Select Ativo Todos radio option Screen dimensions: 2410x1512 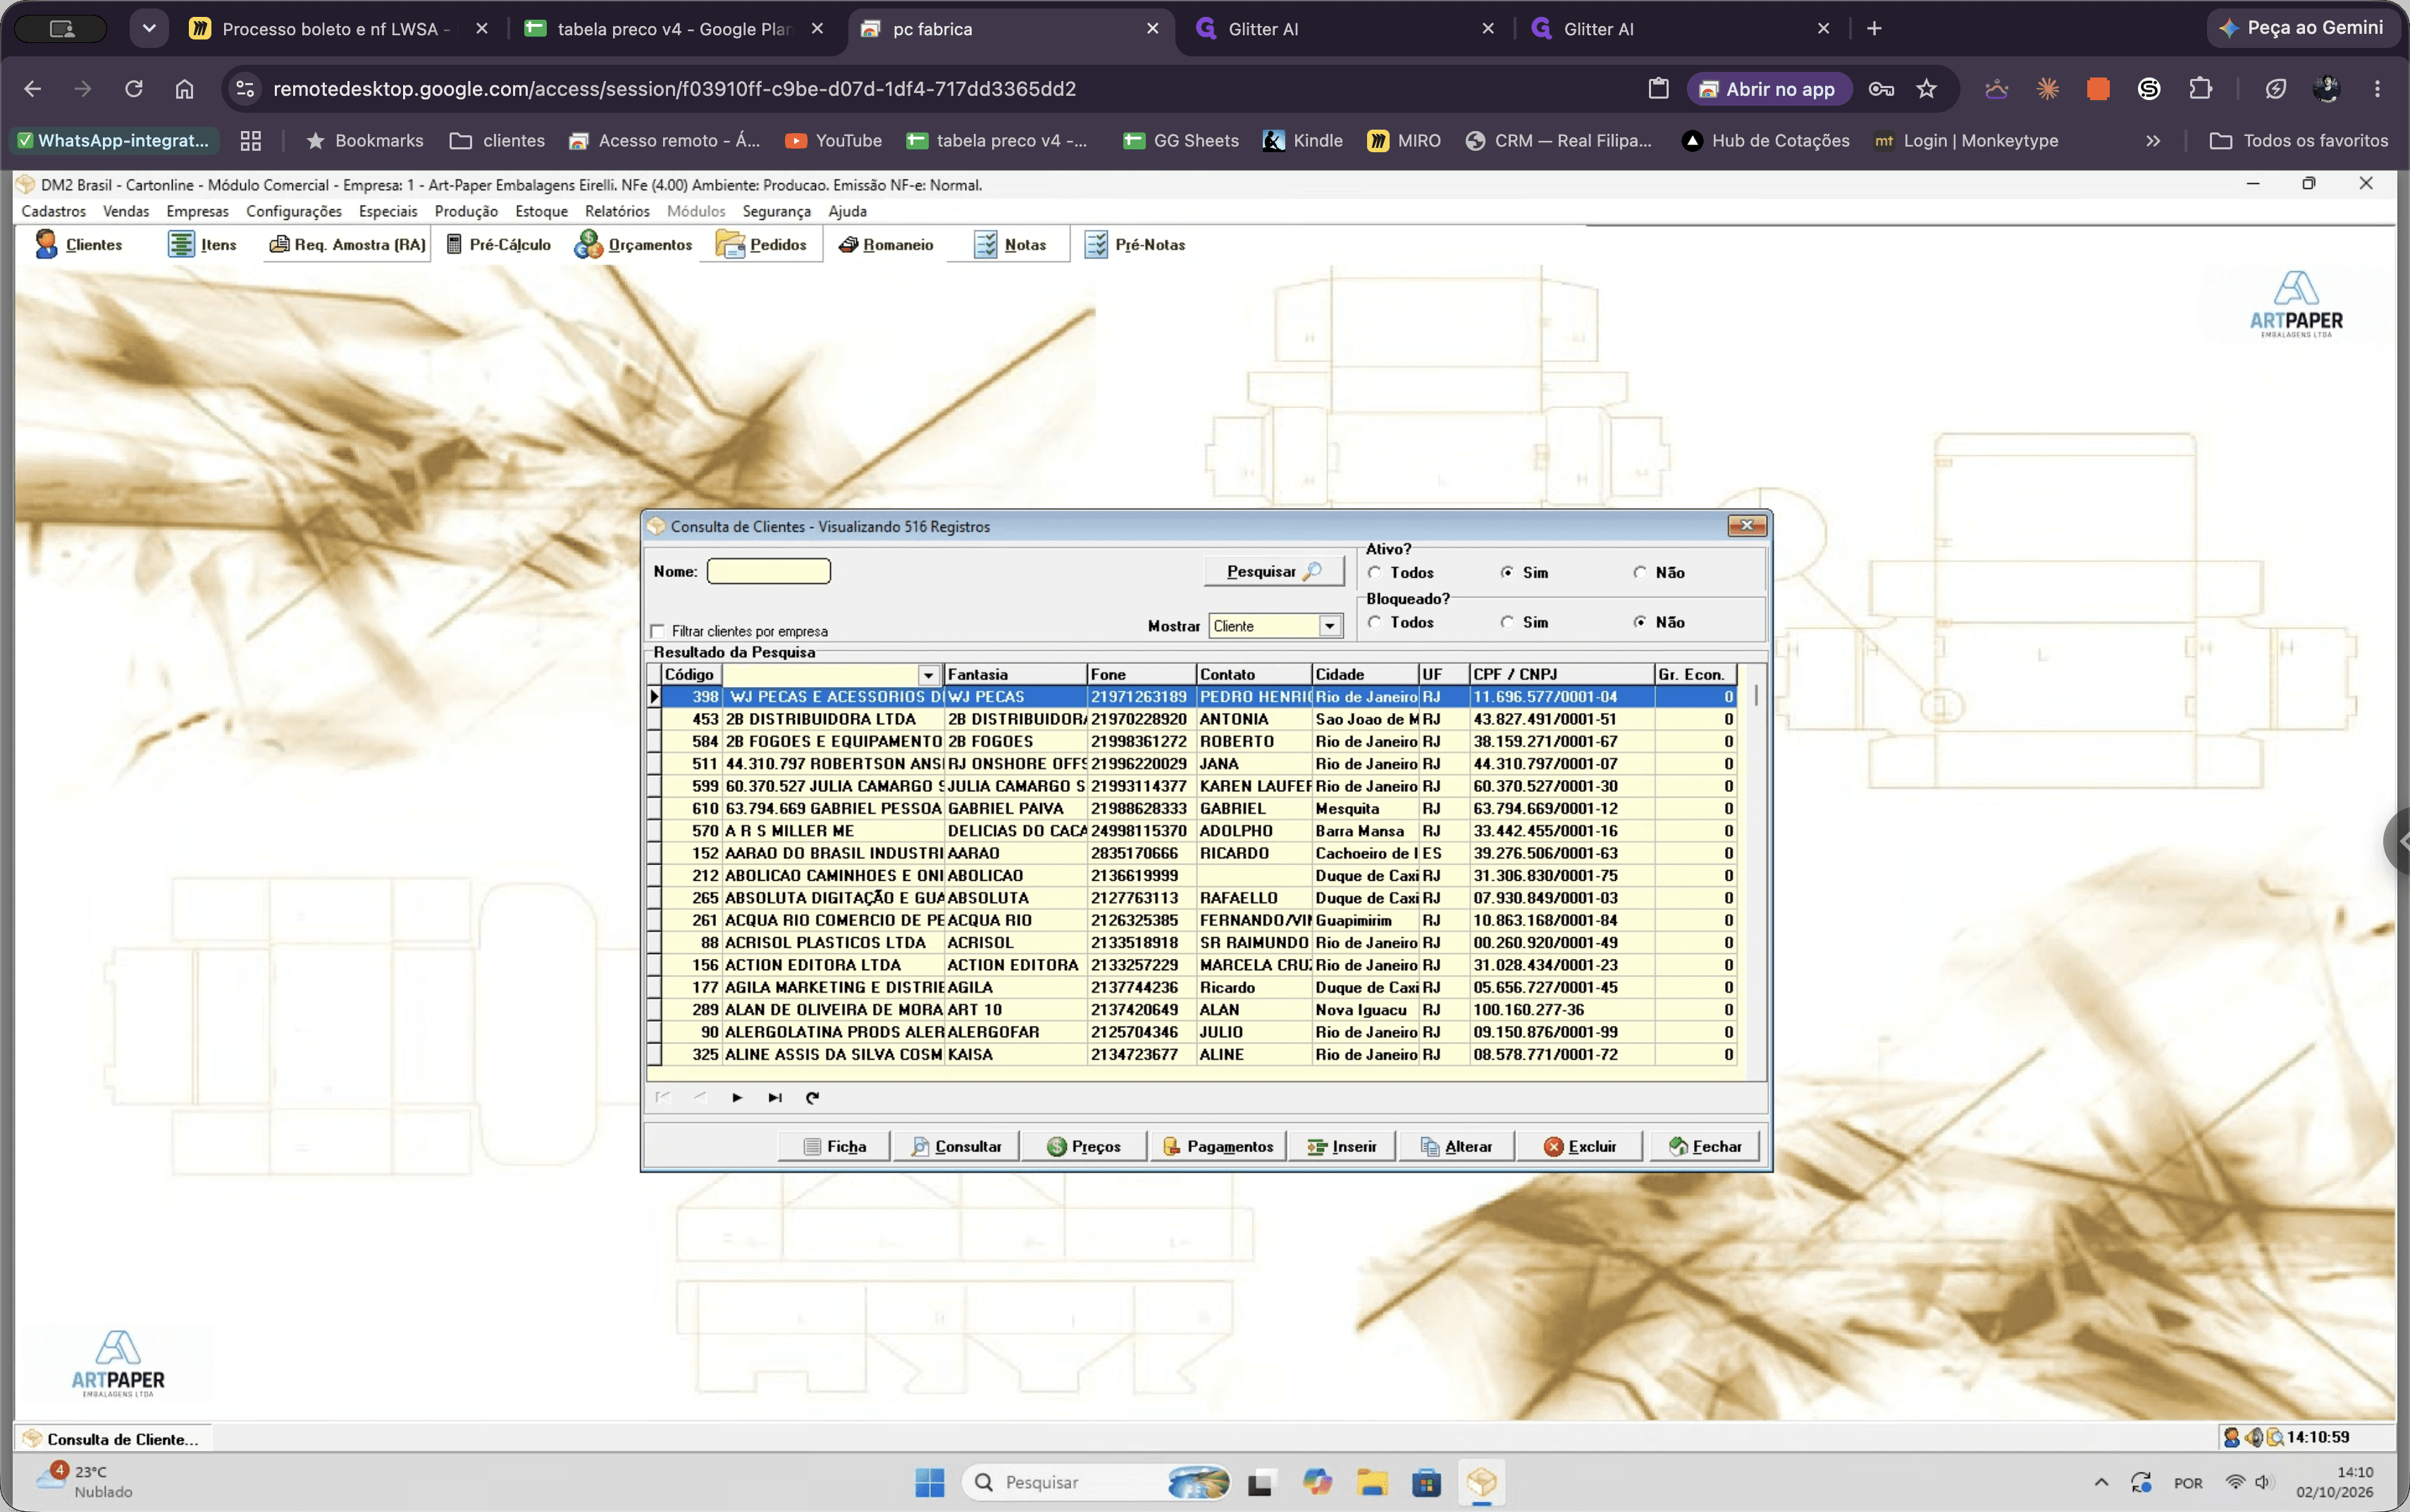click(1375, 572)
